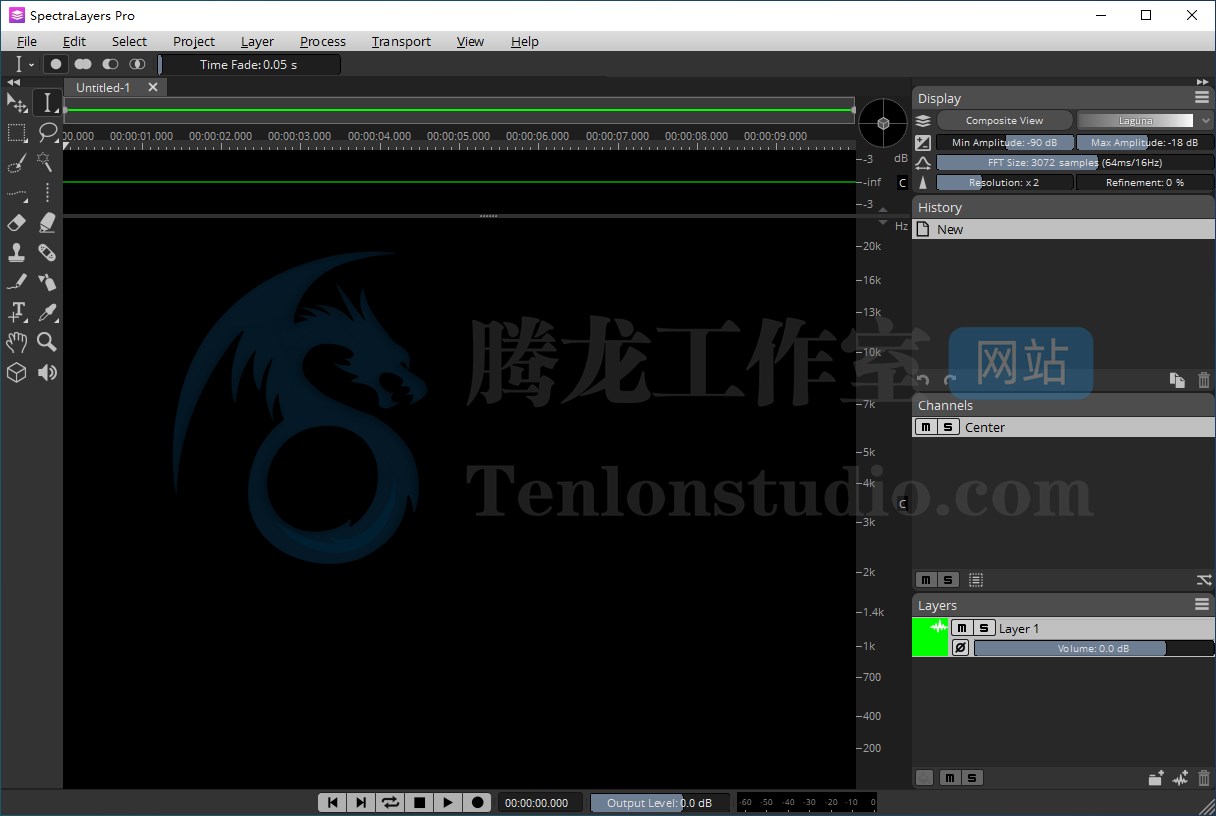This screenshot has width=1216, height=816.
Task: Select the Eraser tool
Action: click(17, 222)
